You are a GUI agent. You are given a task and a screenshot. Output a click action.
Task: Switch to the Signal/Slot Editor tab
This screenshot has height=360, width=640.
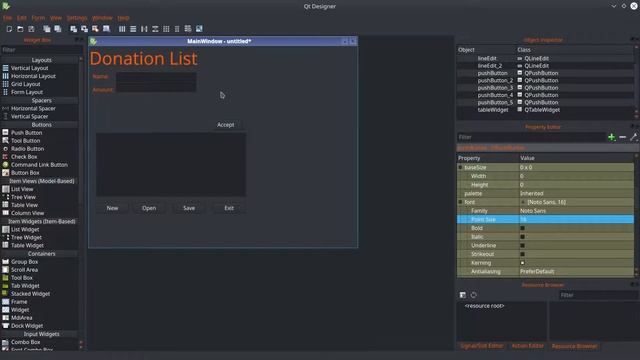coord(482,346)
